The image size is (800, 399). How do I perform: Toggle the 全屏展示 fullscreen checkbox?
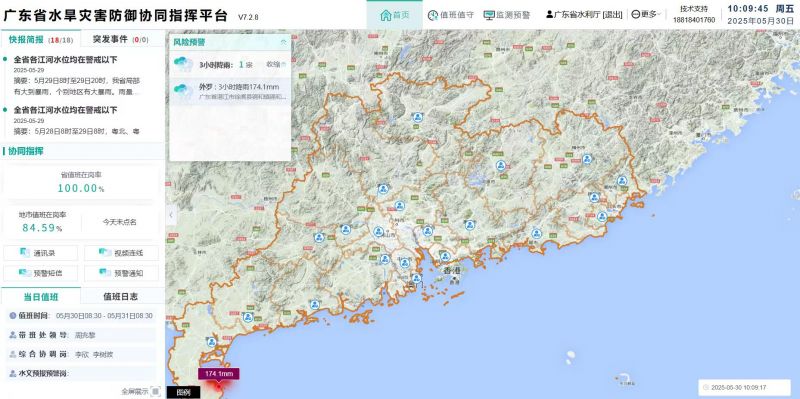pyautogui.click(x=155, y=392)
